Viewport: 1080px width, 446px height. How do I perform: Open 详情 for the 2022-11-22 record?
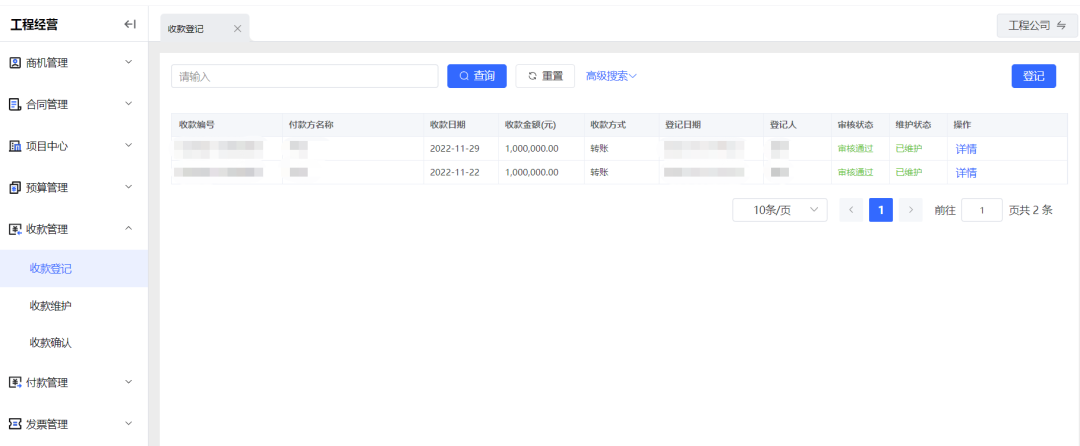(x=966, y=173)
